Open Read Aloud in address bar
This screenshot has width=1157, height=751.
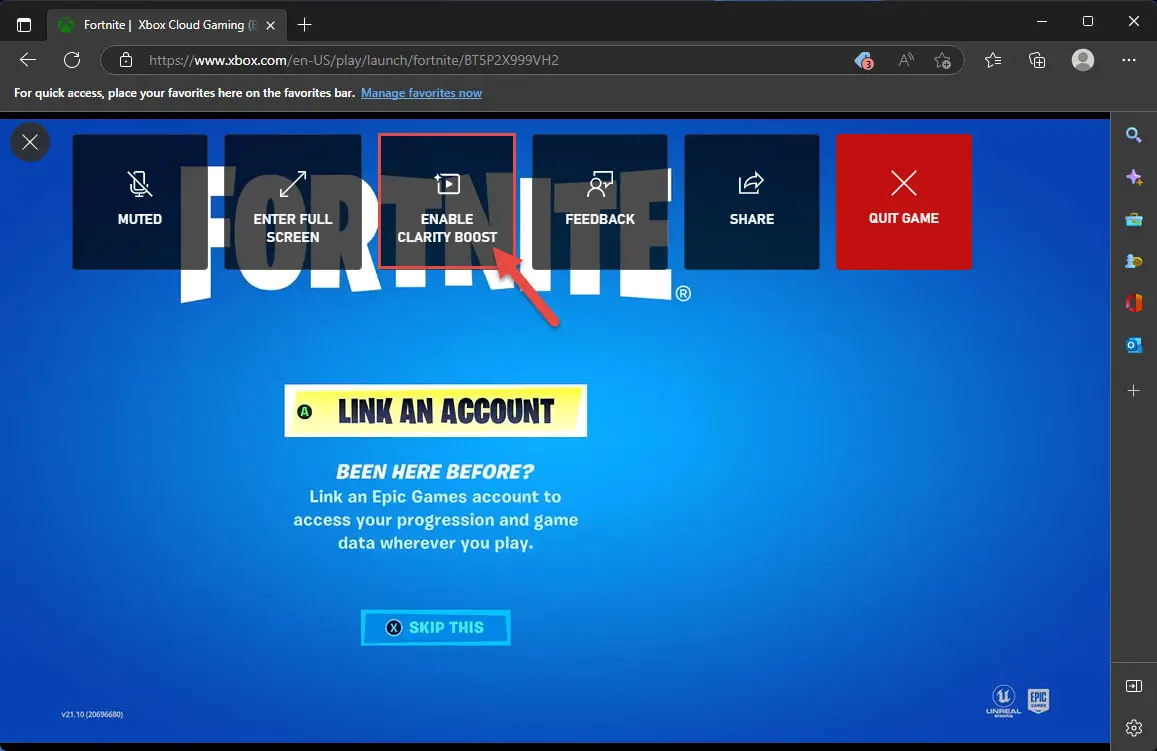click(x=905, y=60)
